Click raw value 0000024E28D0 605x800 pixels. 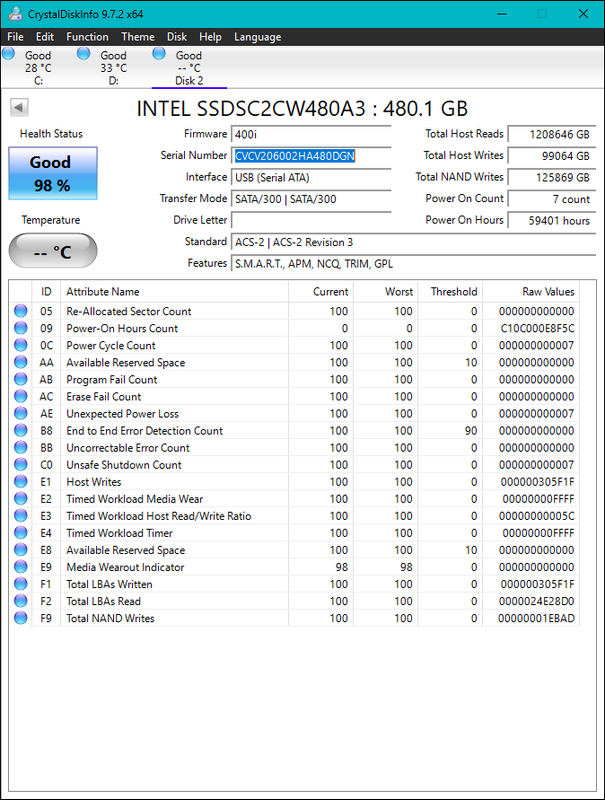536,601
